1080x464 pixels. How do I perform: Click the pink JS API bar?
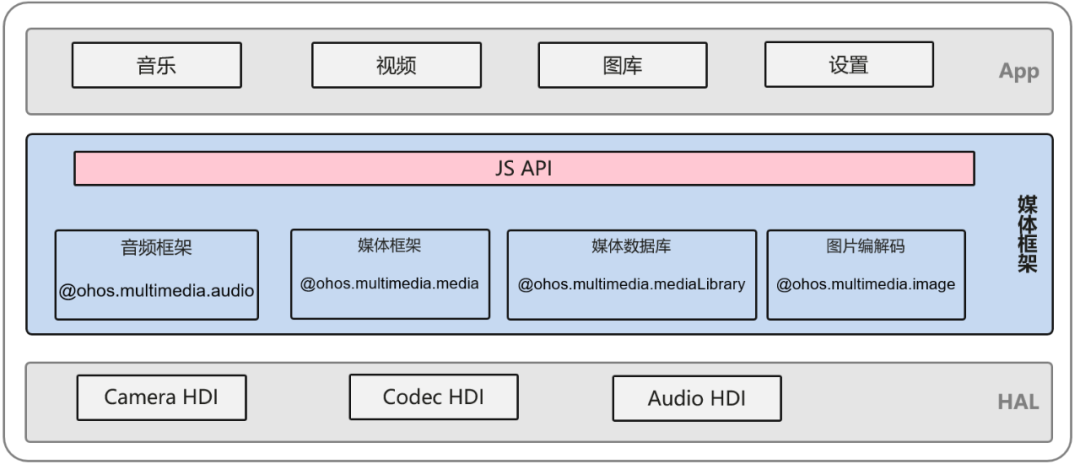tap(524, 169)
